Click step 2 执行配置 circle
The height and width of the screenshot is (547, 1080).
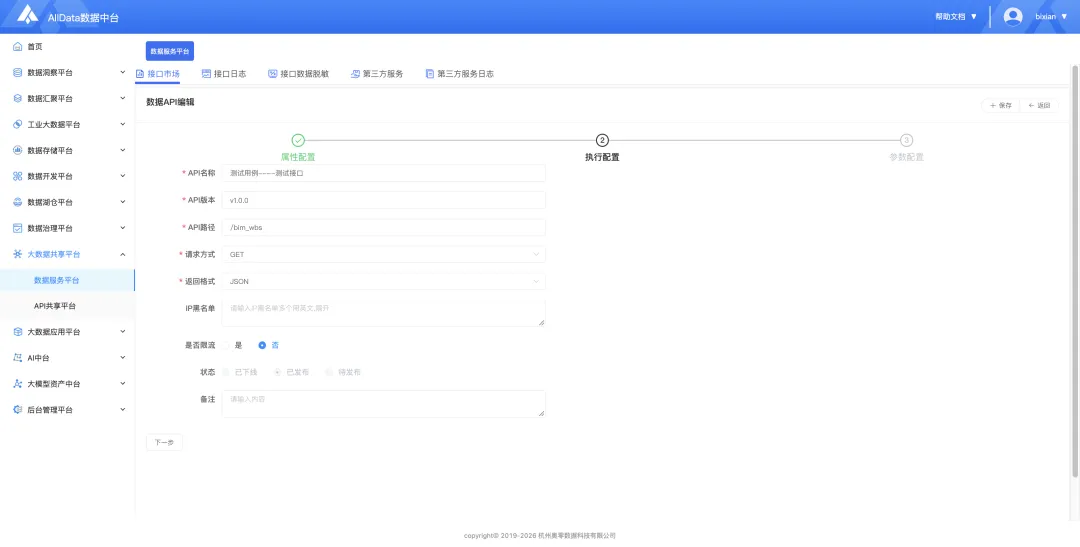(602, 141)
